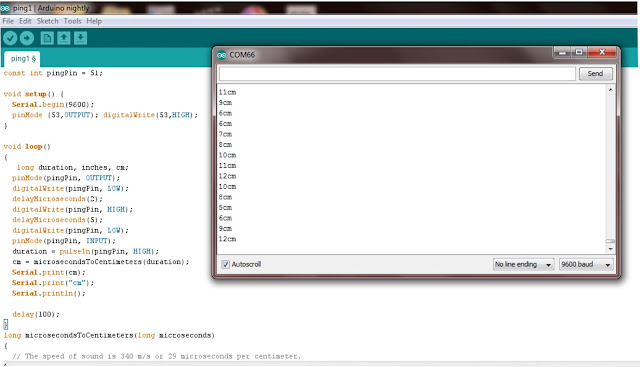Open the Edit menu
This screenshot has height=367, width=640.
tap(25, 21)
